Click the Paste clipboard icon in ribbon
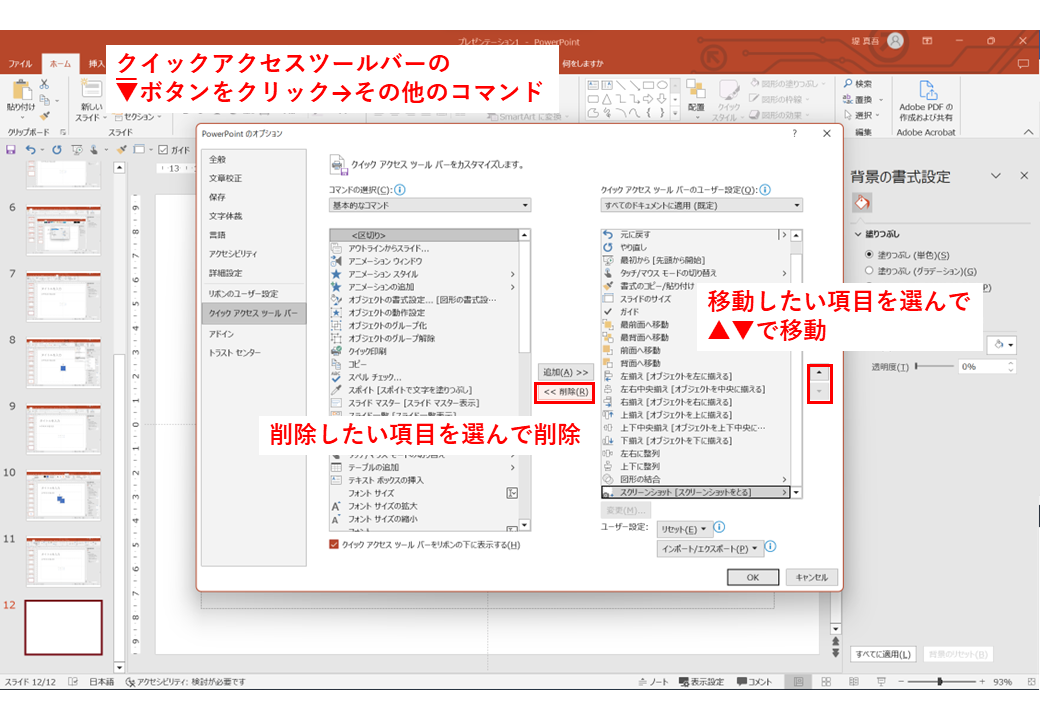1040x720 pixels. 22,90
